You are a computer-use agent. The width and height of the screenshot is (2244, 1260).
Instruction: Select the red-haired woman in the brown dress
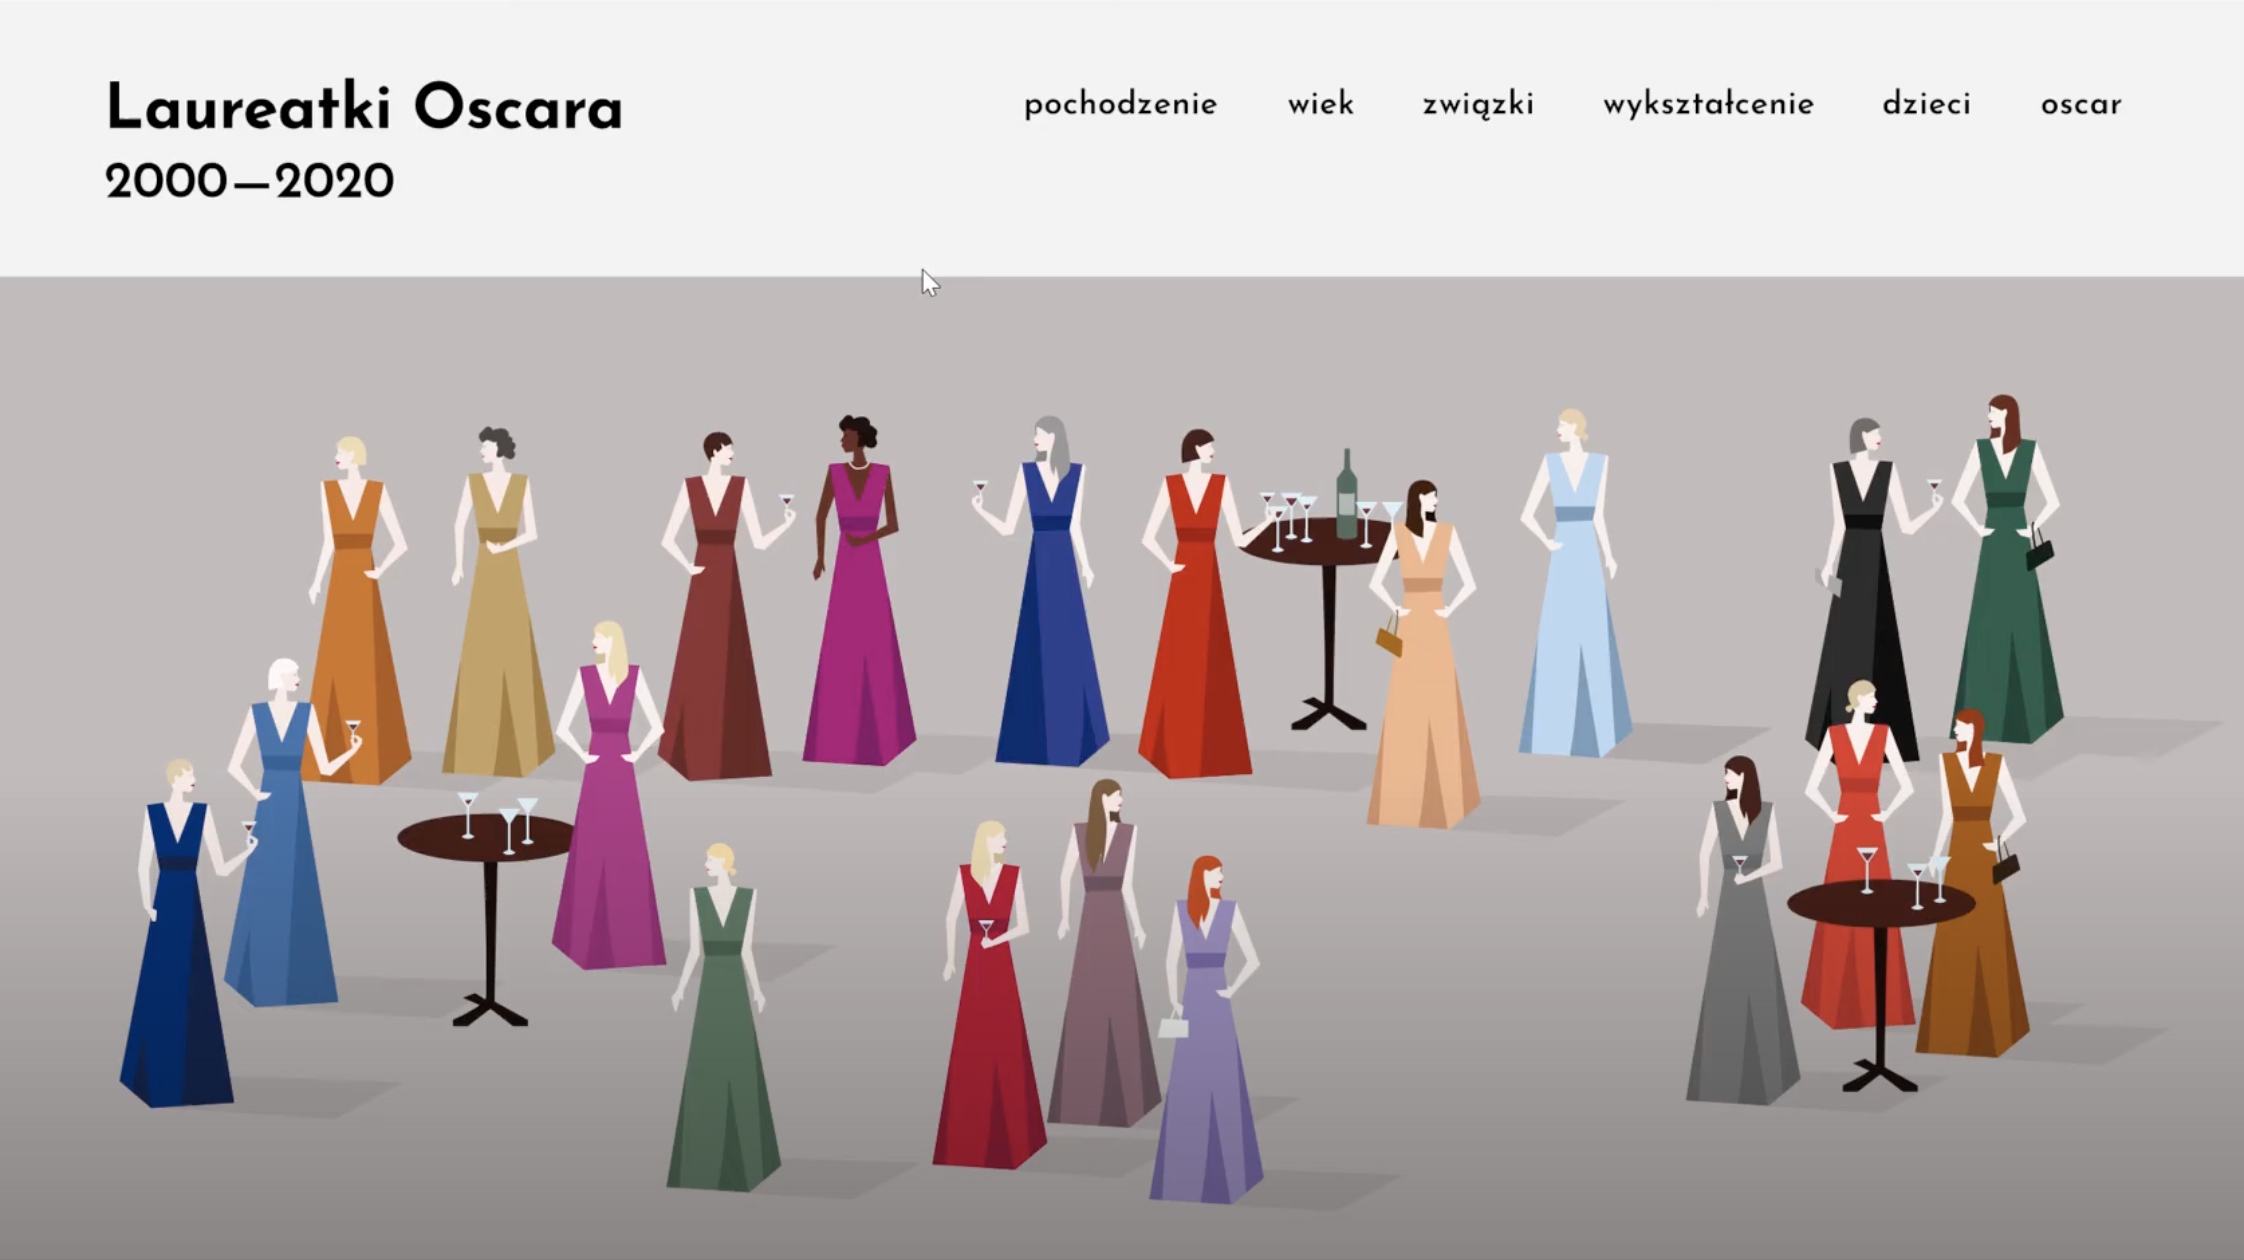point(1972,883)
